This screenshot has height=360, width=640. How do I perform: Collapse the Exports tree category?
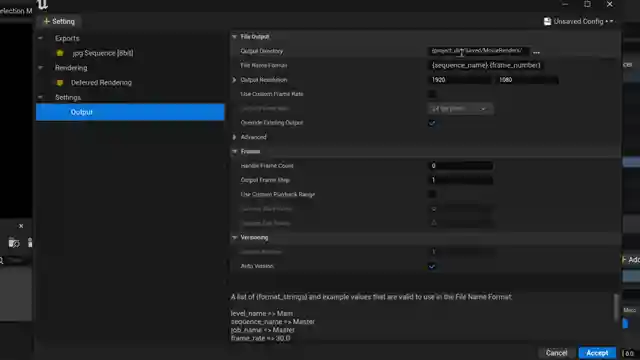tap(40, 38)
